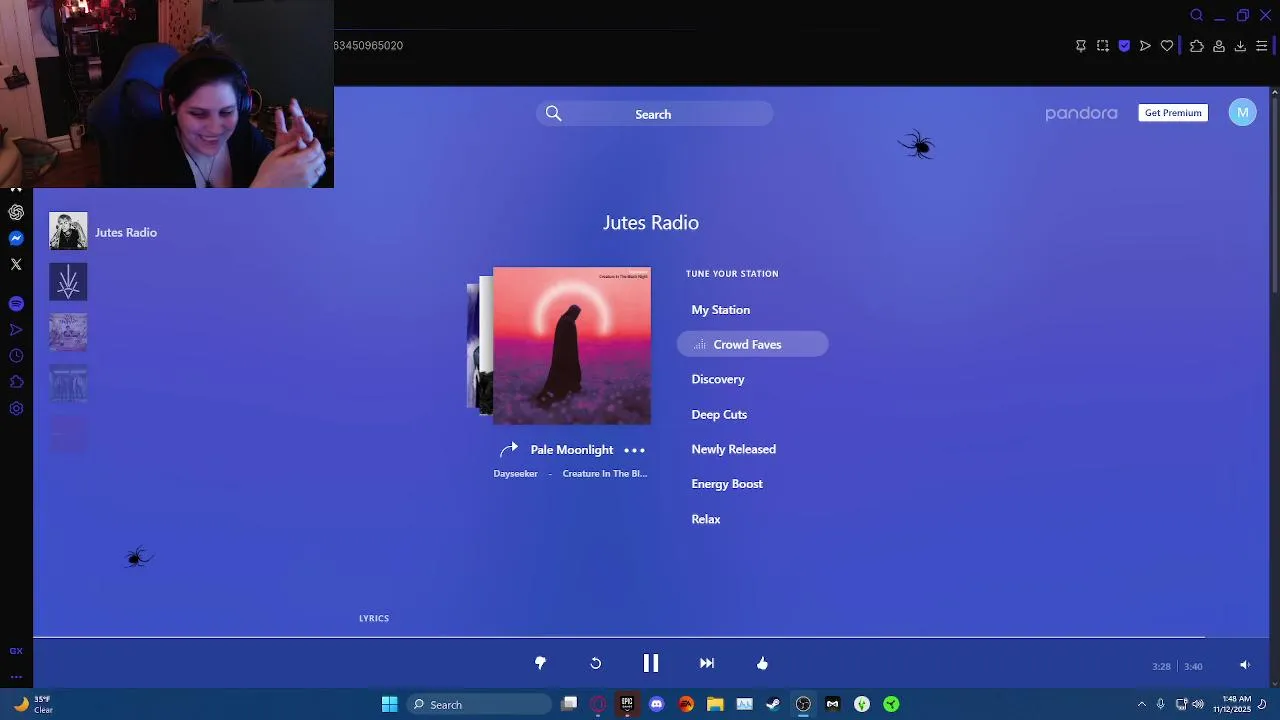Focus the Pandora Search field
This screenshot has width=1280, height=720.
pyautogui.click(x=654, y=114)
